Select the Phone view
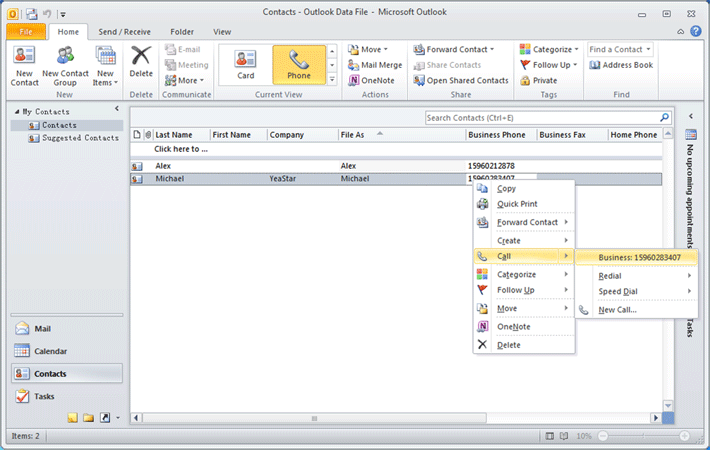Viewport: 710px width, 450px height. (x=299, y=64)
